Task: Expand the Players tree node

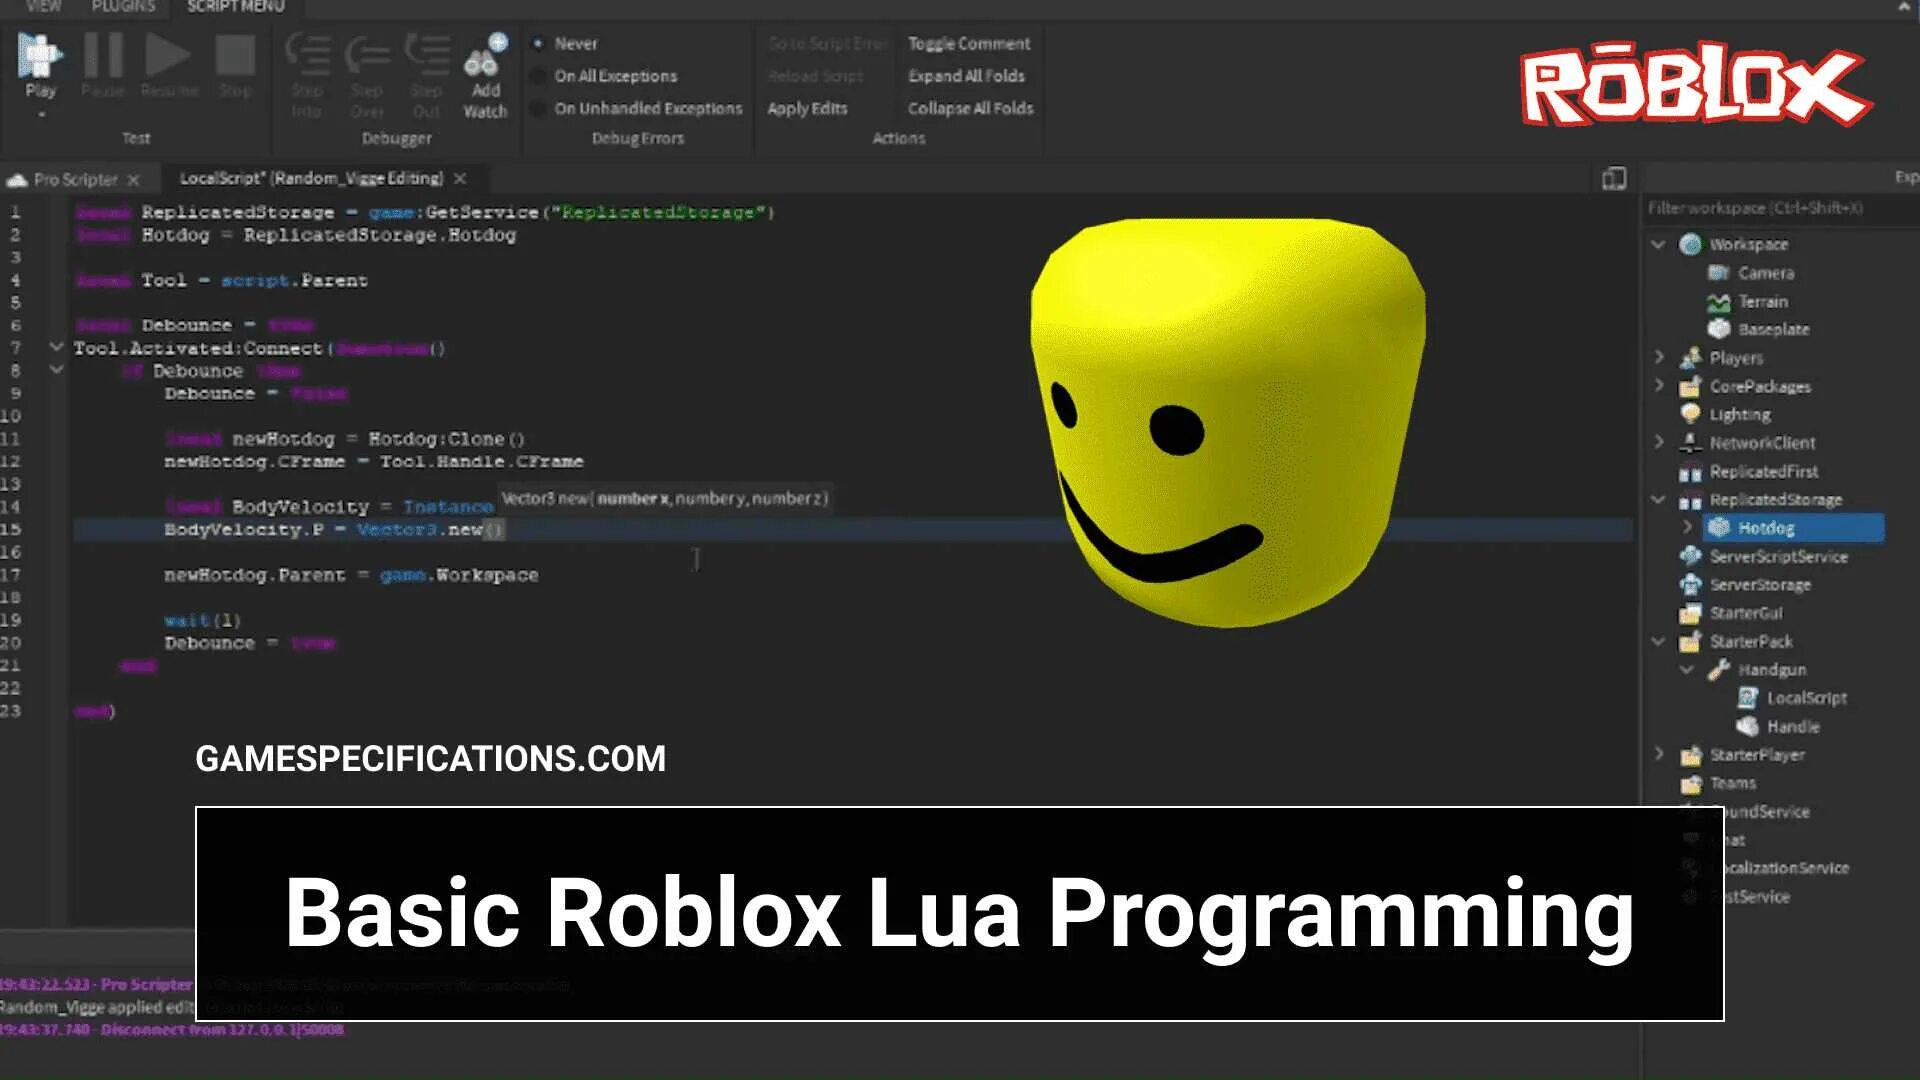Action: click(x=1658, y=357)
